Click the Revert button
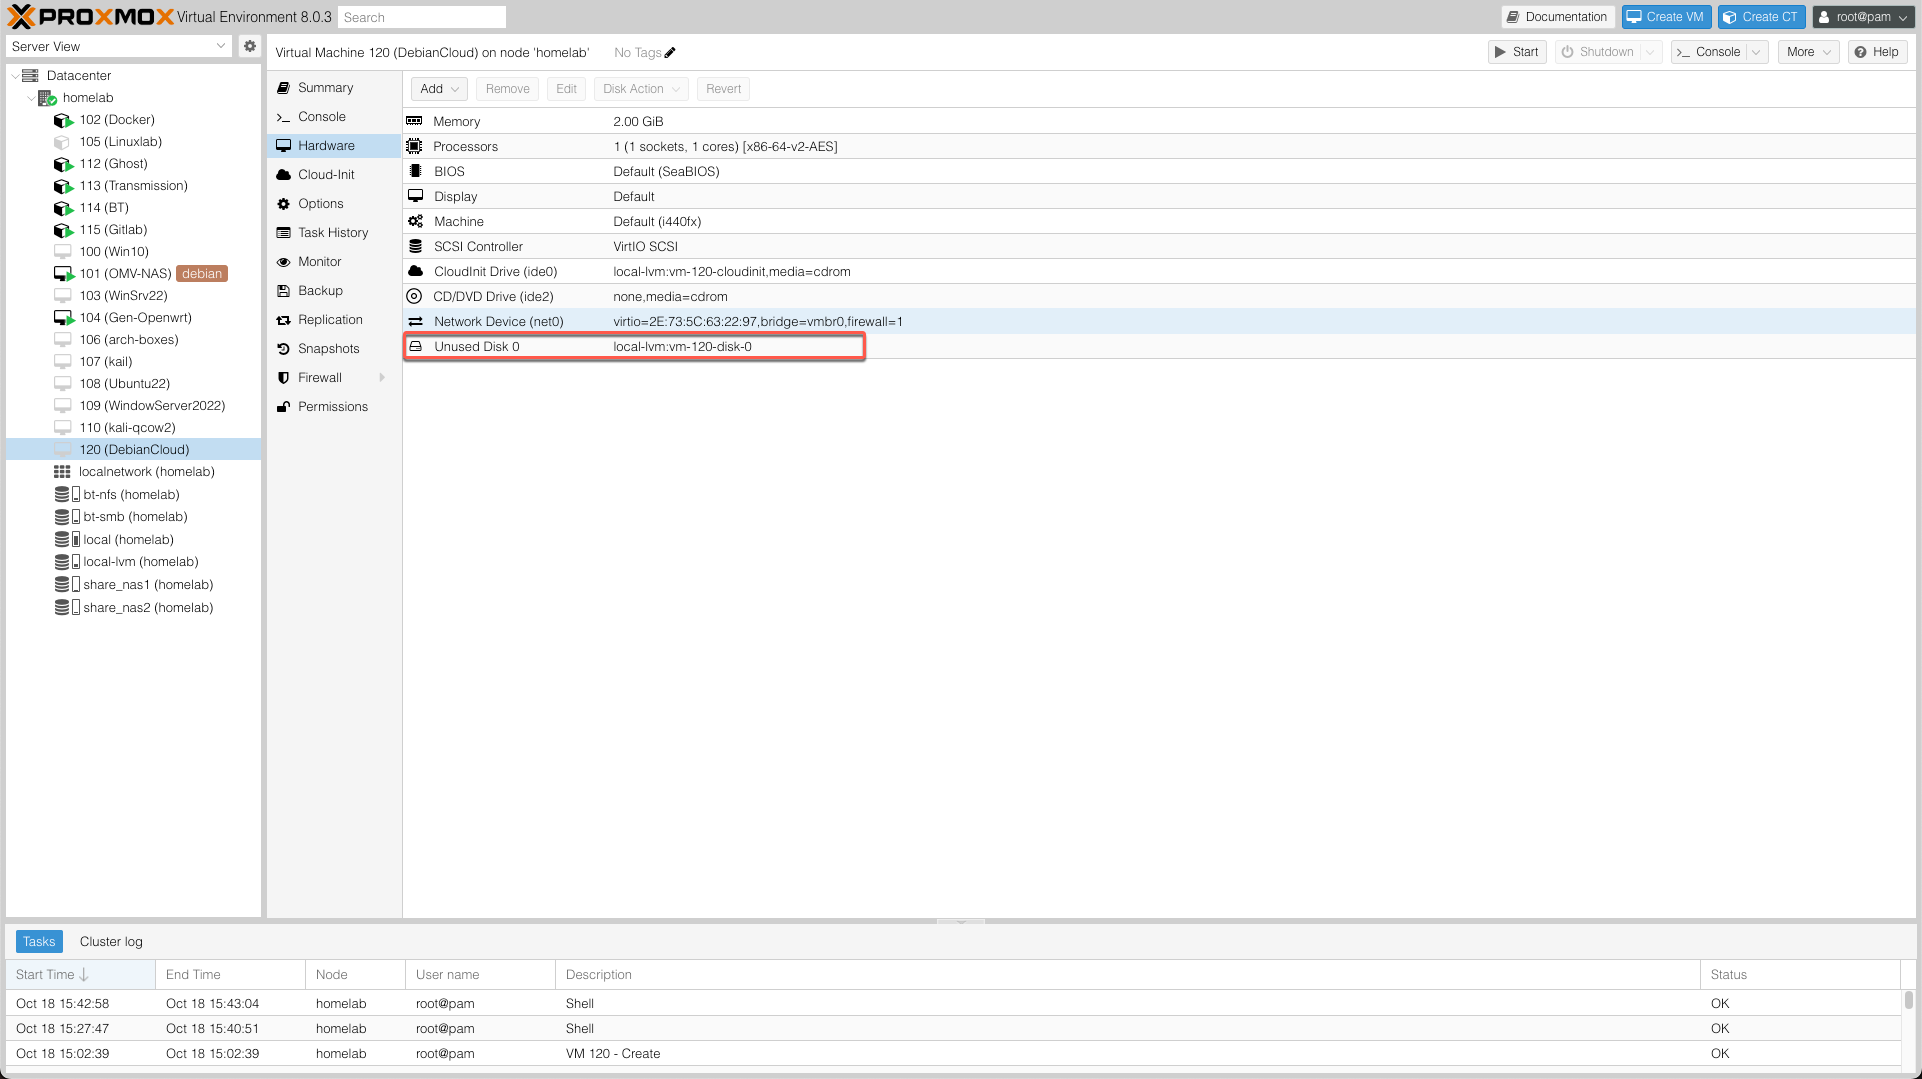The width and height of the screenshot is (1922, 1079). point(723,89)
